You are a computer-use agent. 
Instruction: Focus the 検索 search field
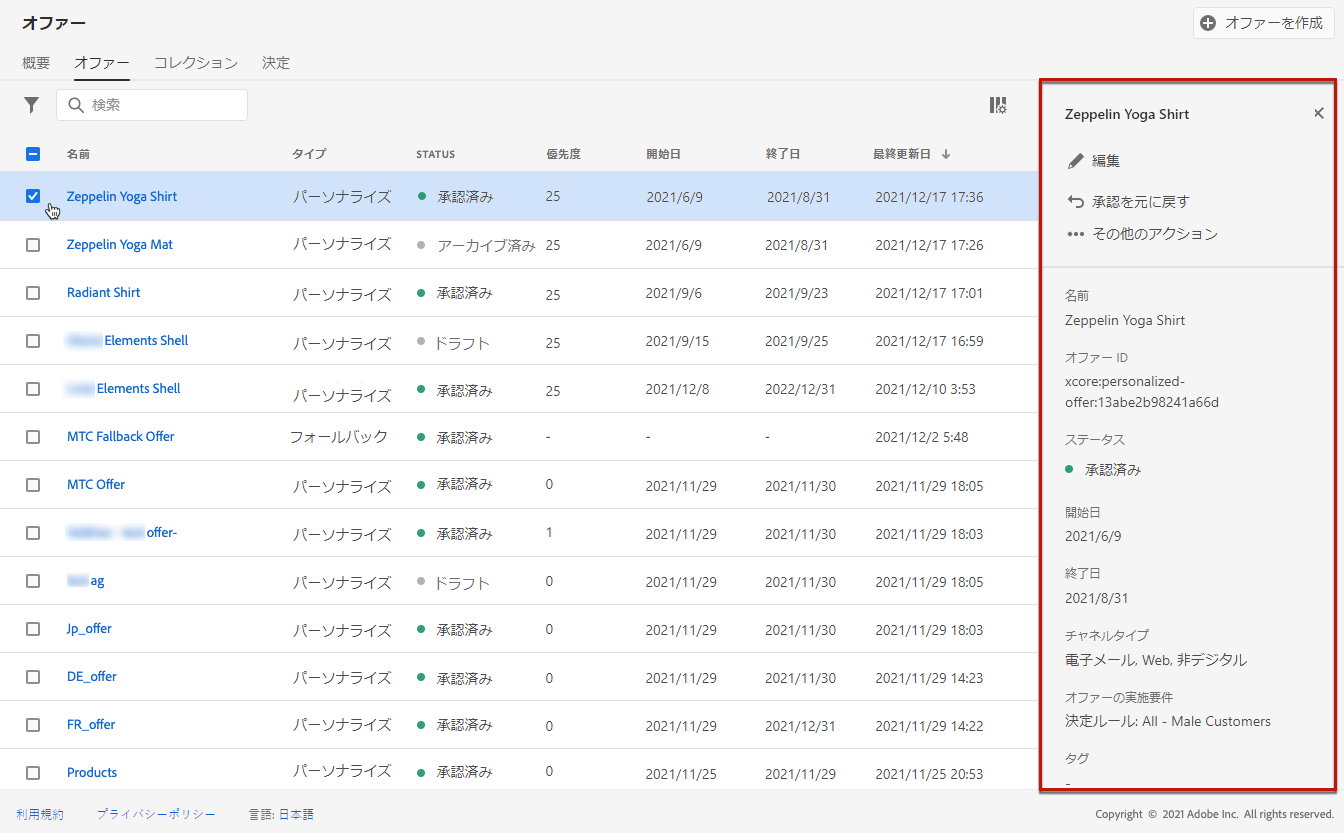[152, 105]
